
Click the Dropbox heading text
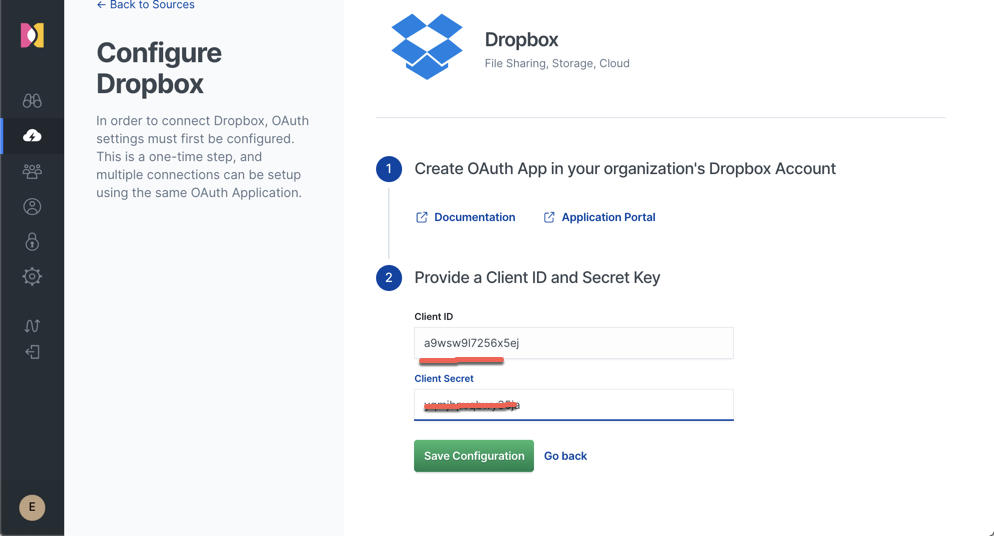521,39
